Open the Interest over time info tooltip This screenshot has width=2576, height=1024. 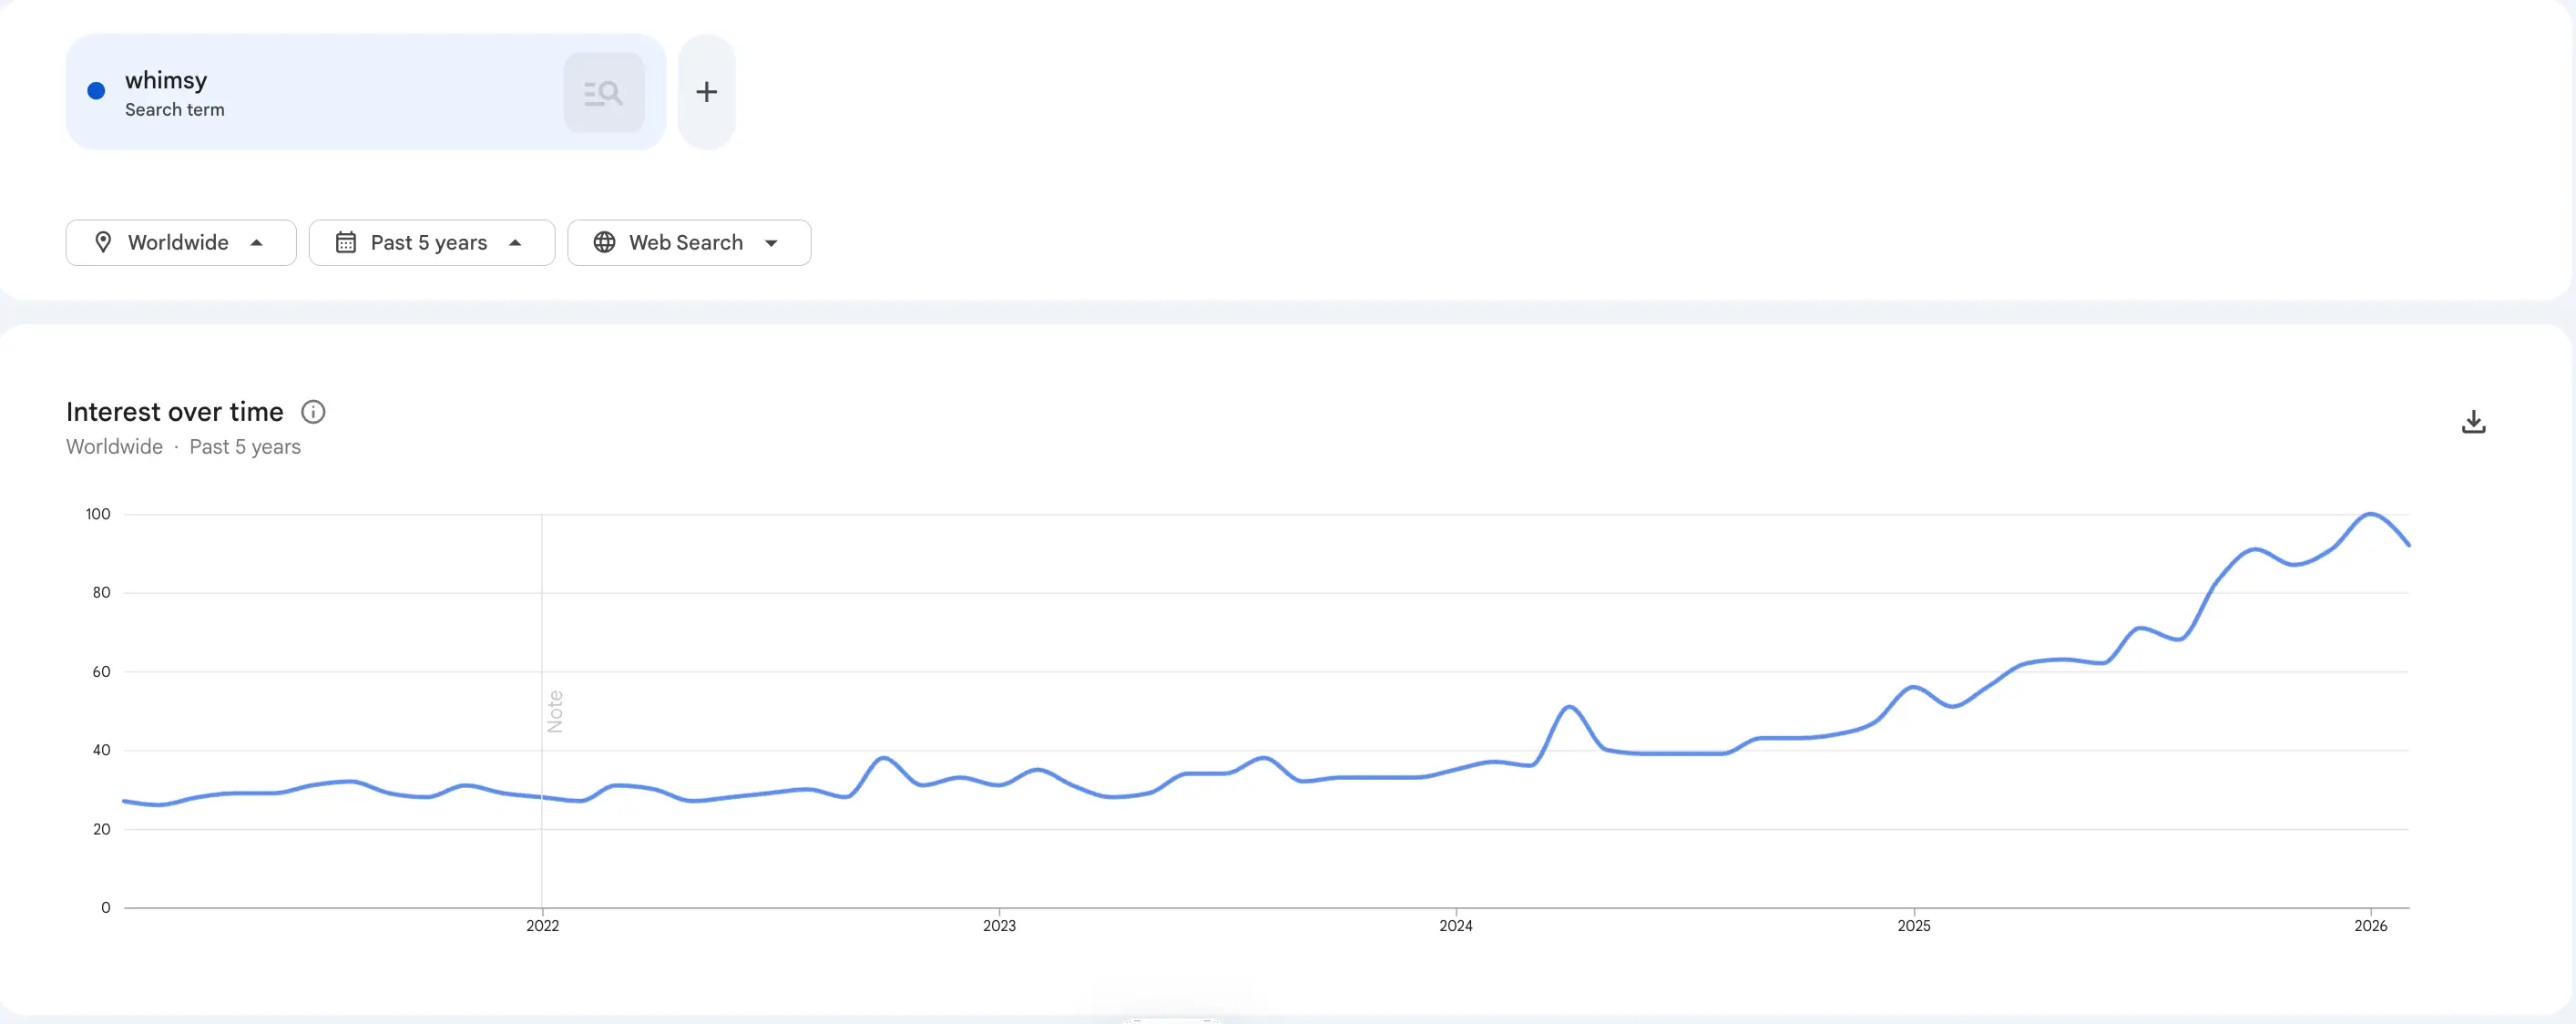tap(313, 411)
